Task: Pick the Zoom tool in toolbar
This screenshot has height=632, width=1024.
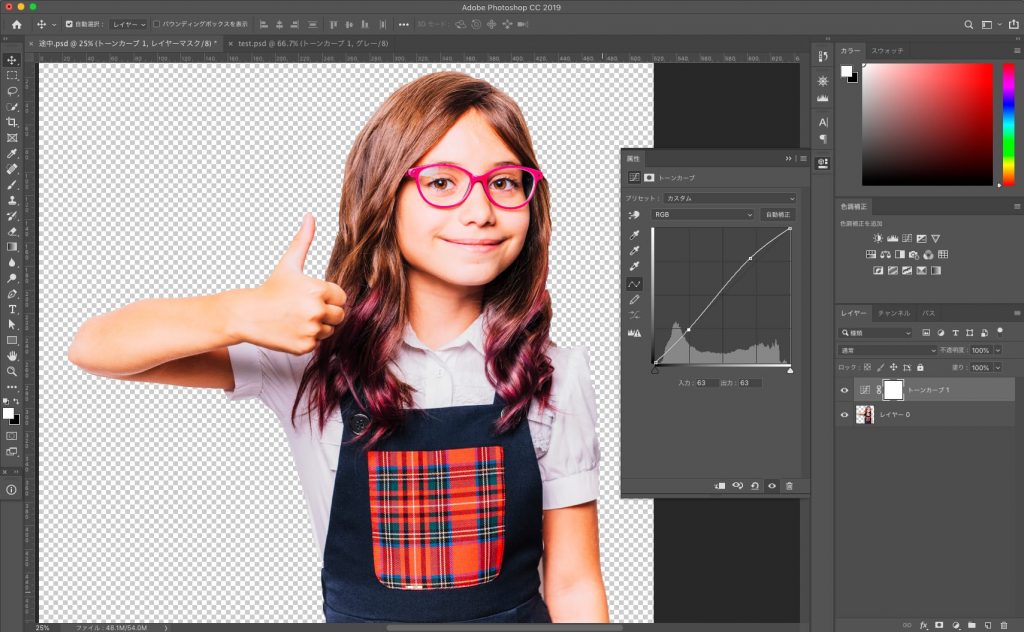Action: 12,371
